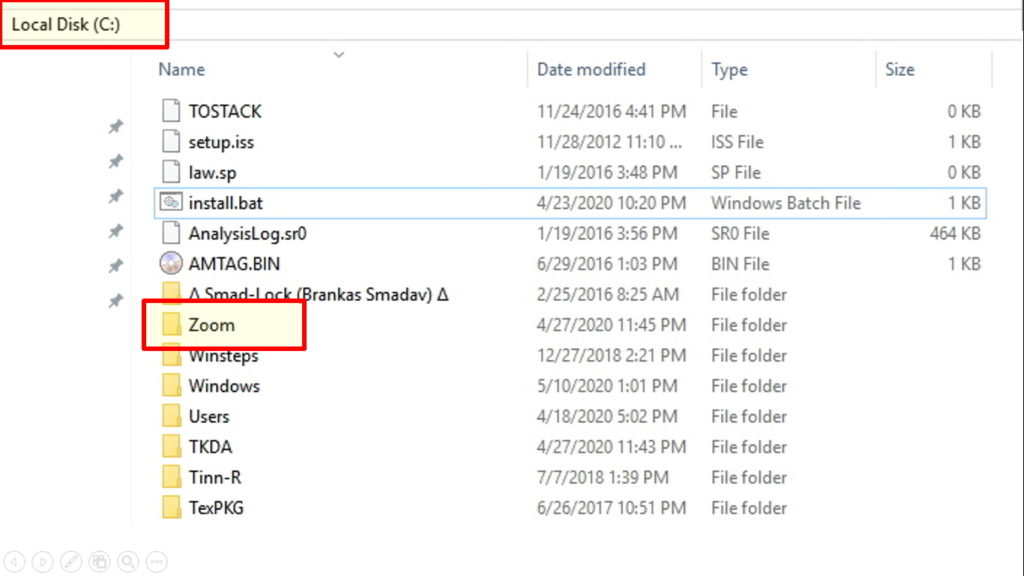Select the Users folder

209,416
